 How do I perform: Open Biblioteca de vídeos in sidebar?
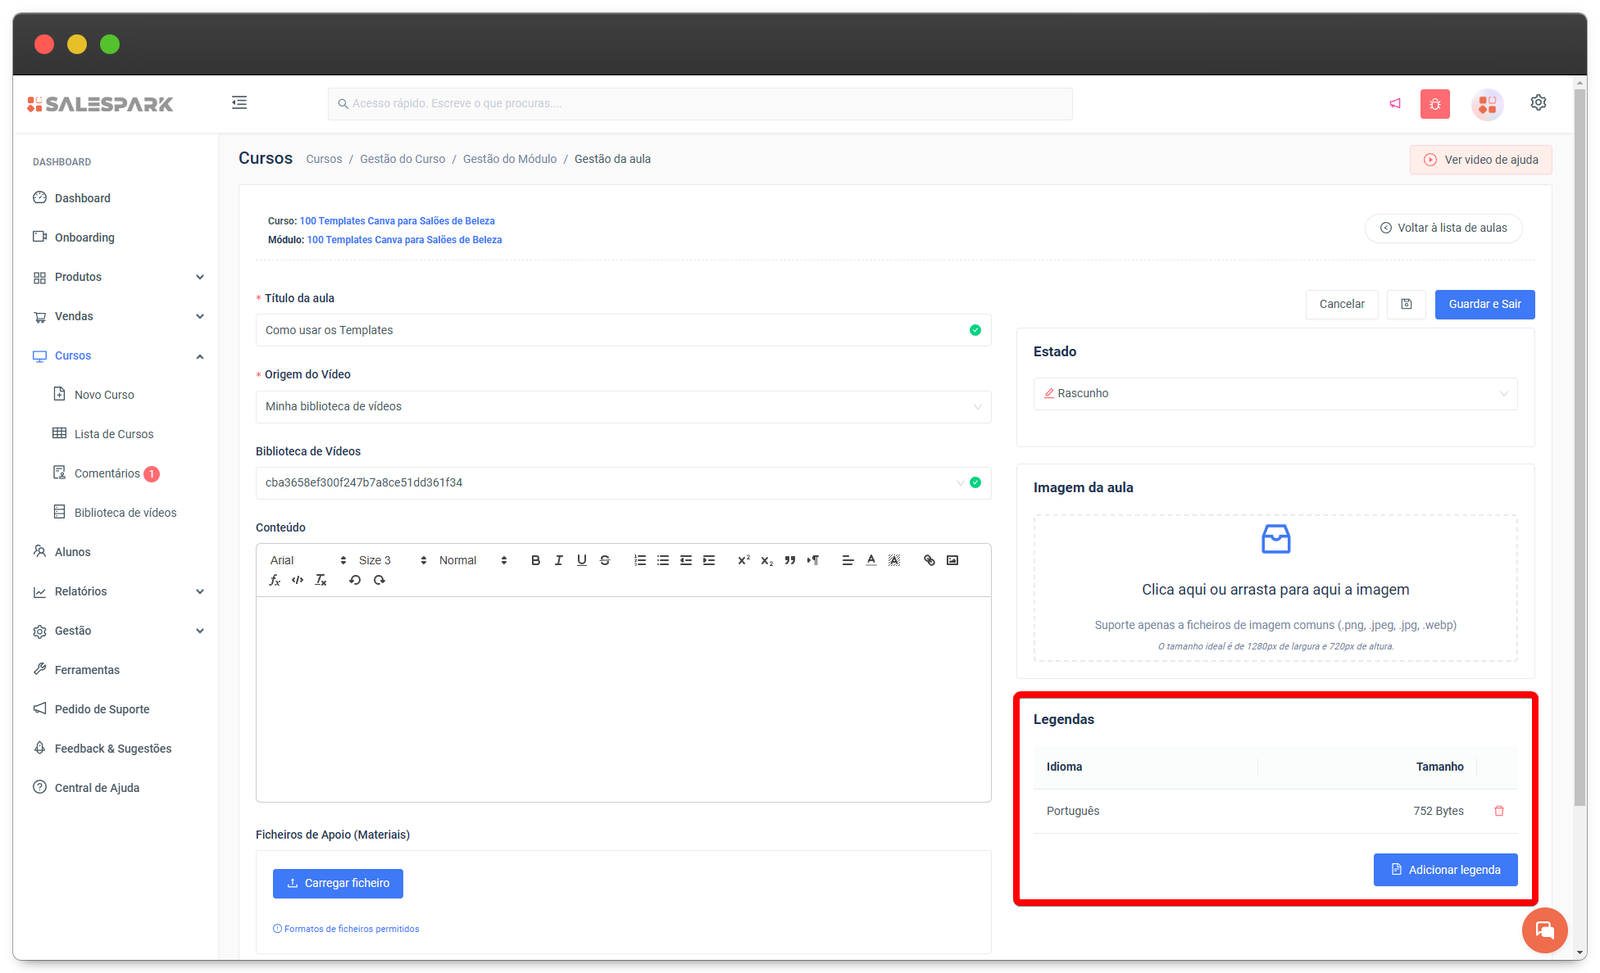[125, 513]
